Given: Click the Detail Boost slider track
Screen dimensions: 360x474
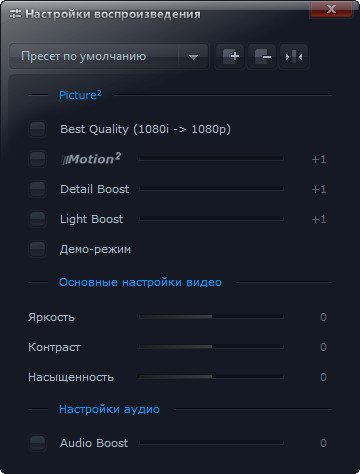Looking at the screenshot, I should pyautogui.click(x=211, y=188).
